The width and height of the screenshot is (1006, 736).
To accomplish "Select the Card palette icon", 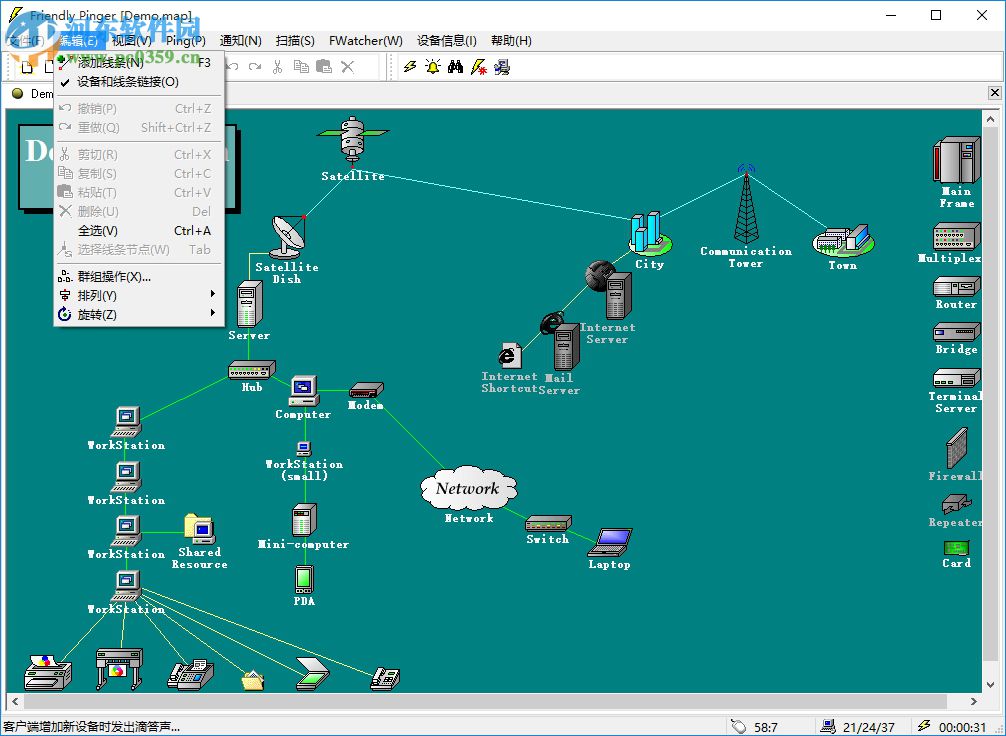I will 956,548.
